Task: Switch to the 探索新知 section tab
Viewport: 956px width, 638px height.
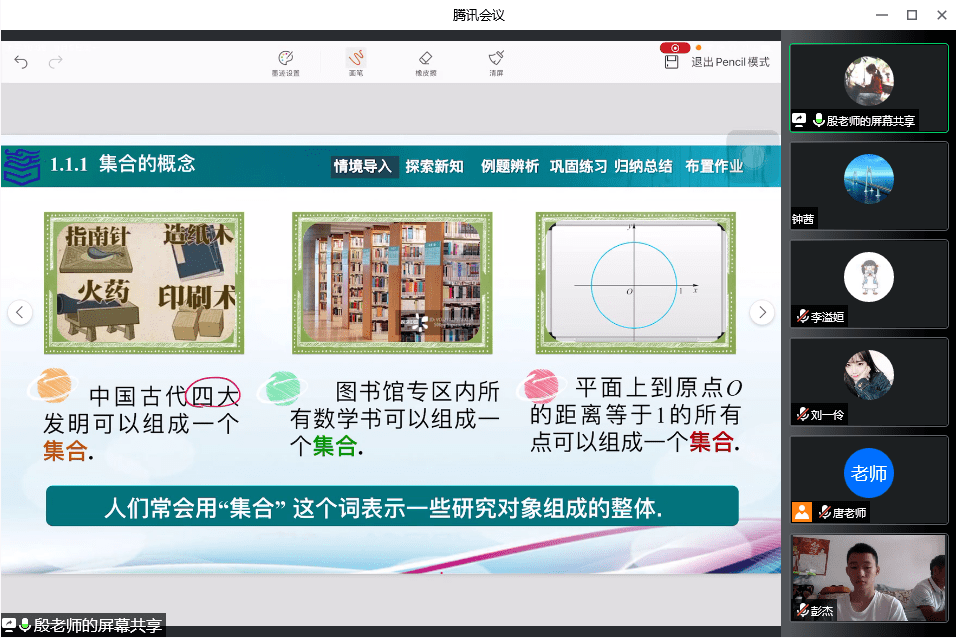Action: coord(434,167)
